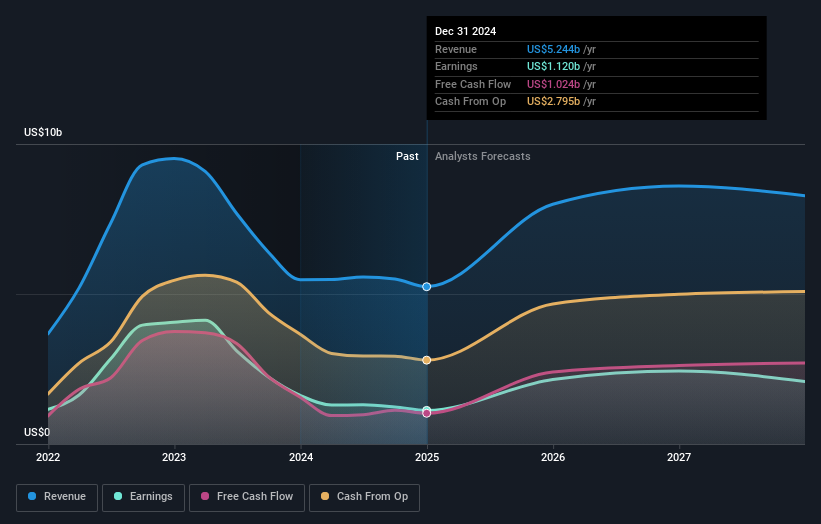This screenshot has width=821, height=524.
Task: Click the Free Cash Flow label in tooltip
Action: [473, 84]
